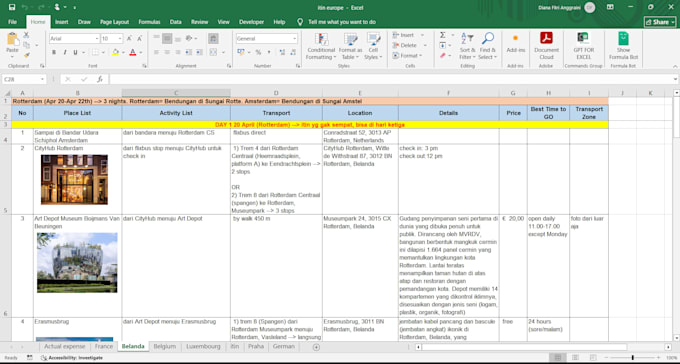Open Find & Select magnifier icon
The height and width of the screenshot is (364, 680).
488,38
